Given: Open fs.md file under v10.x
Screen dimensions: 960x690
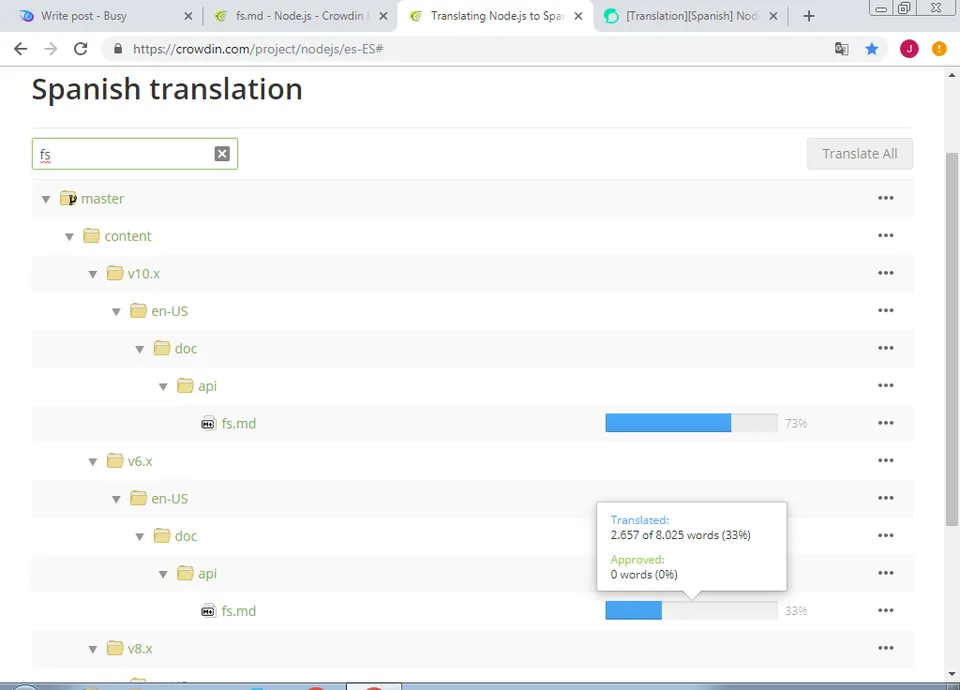Looking at the screenshot, I should click(x=239, y=424).
